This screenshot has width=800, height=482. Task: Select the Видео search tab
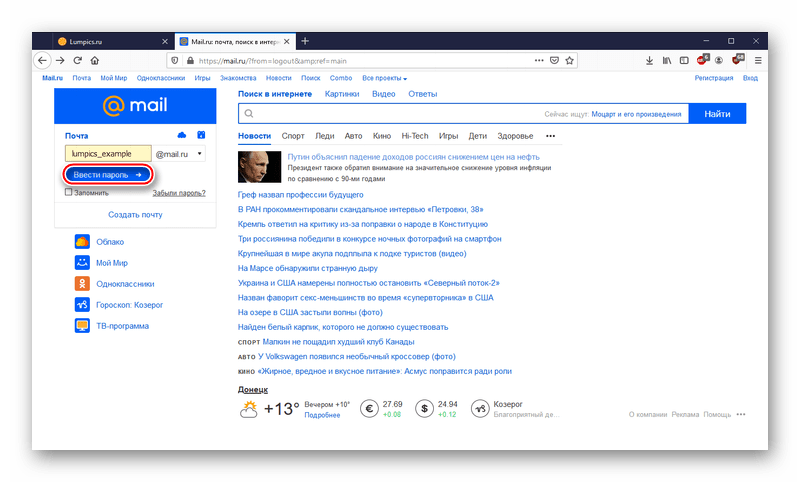(384, 94)
